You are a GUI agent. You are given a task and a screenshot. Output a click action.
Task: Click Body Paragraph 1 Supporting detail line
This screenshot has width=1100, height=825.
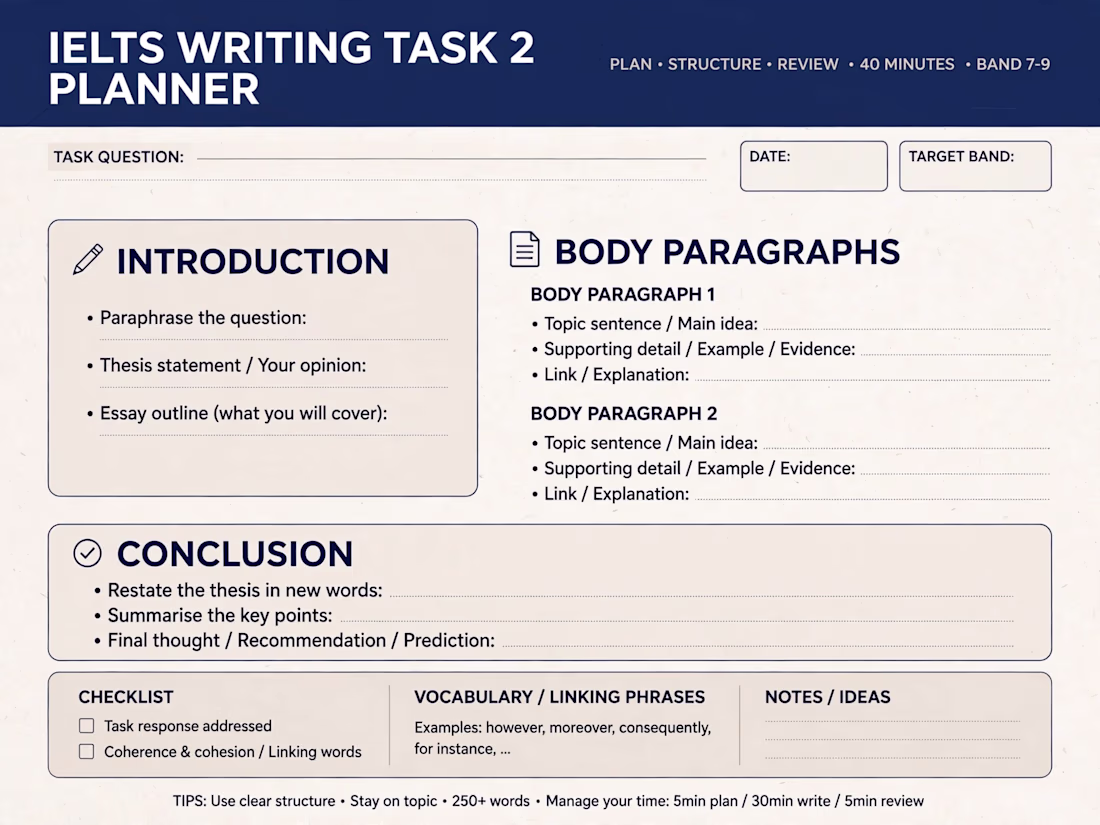[955, 354]
